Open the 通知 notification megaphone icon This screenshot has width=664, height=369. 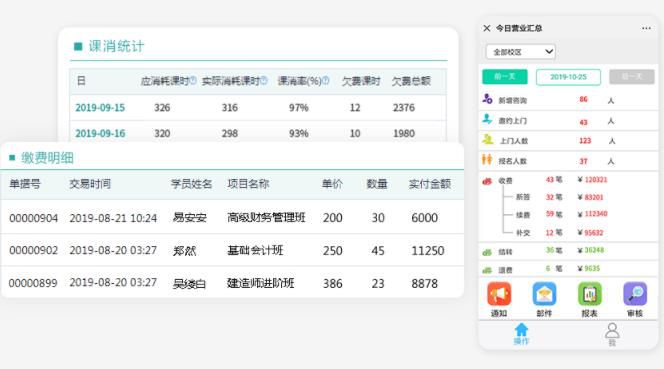tap(499, 294)
